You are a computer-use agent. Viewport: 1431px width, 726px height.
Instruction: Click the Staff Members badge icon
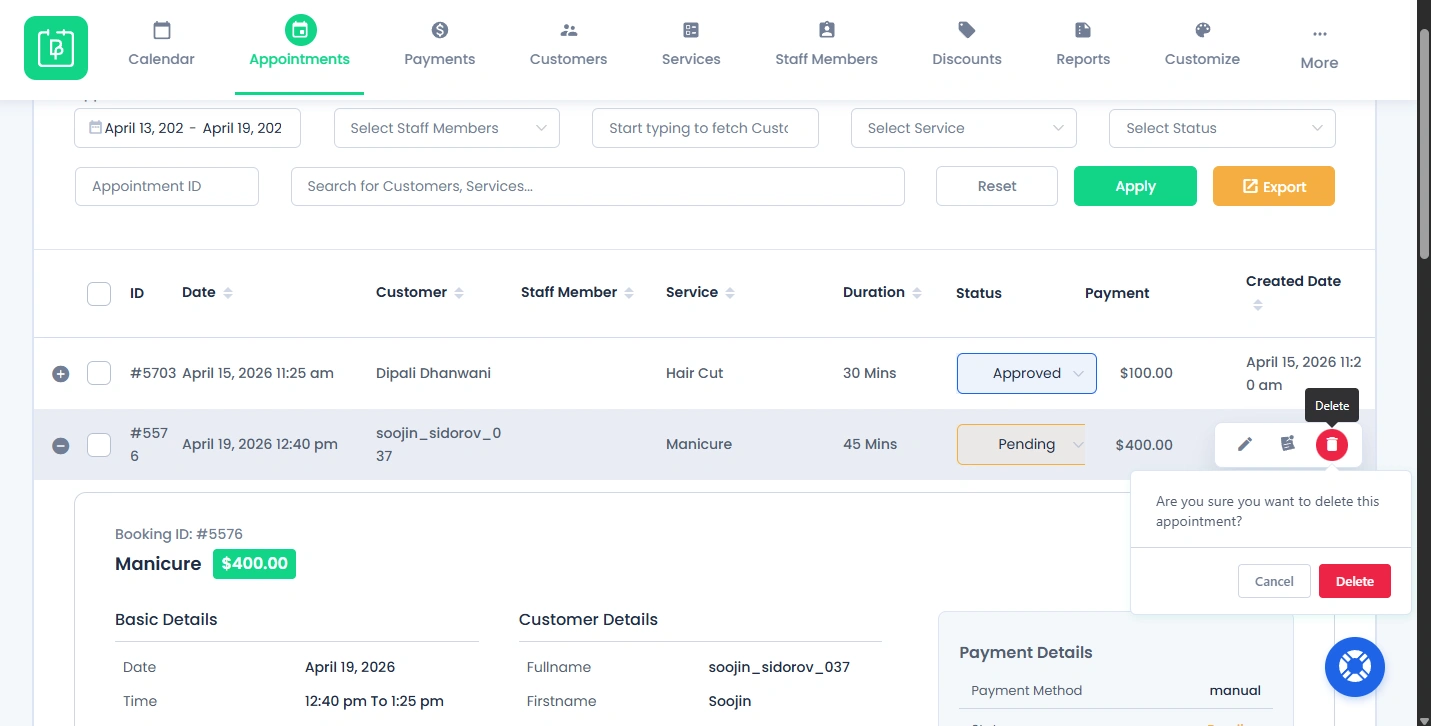(827, 30)
